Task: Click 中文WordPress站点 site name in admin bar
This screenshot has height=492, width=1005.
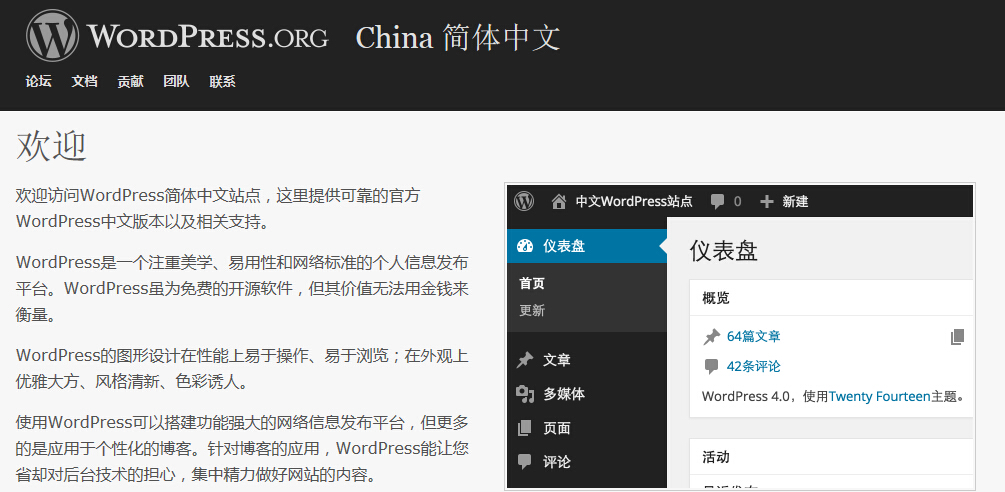Action: point(634,202)
